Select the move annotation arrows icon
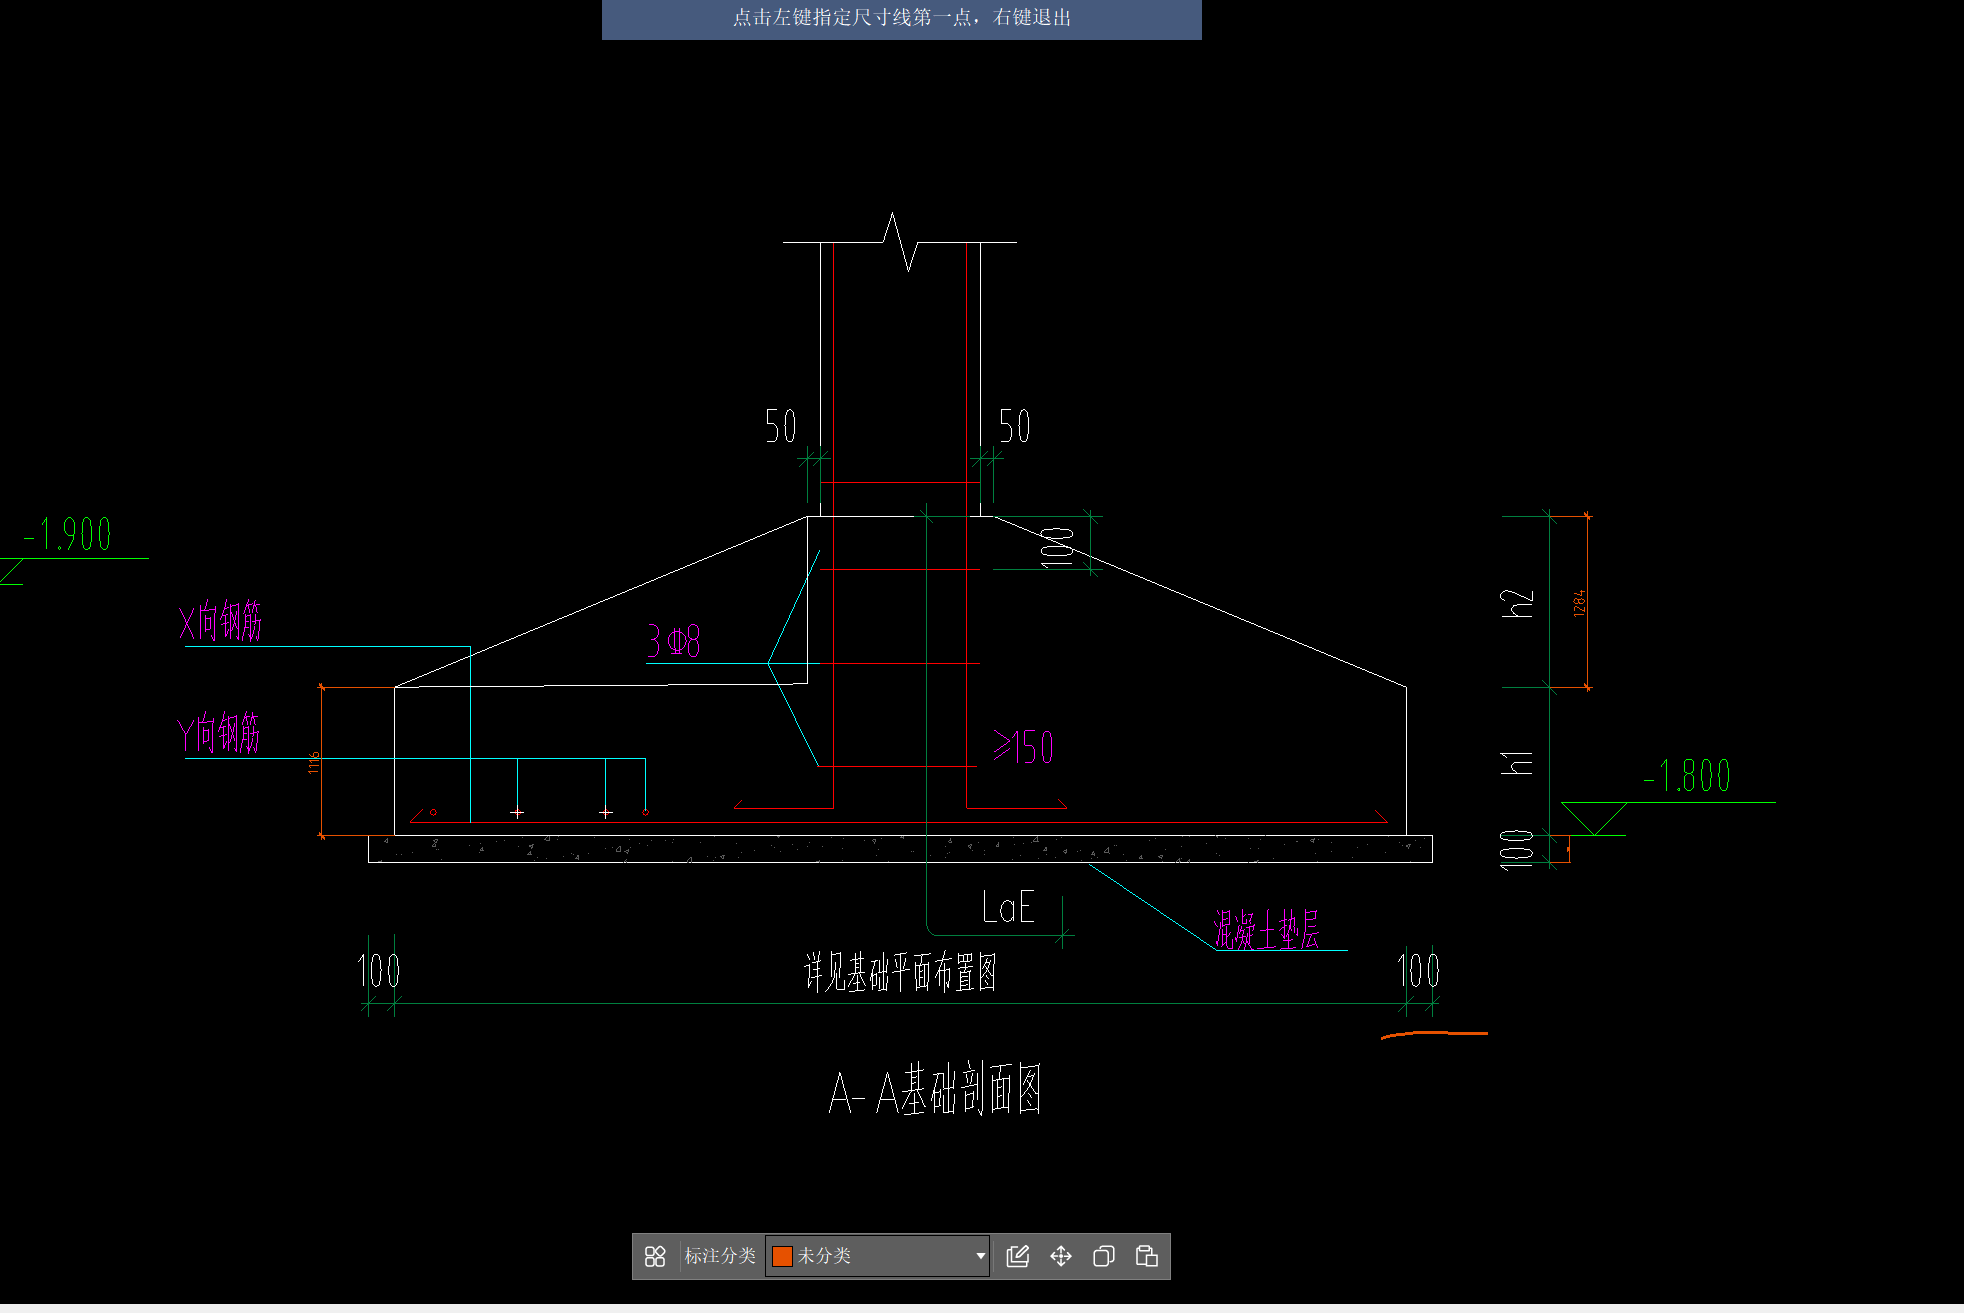This screenshot has height=1313, width=1964. [x=1061, y=1256]
